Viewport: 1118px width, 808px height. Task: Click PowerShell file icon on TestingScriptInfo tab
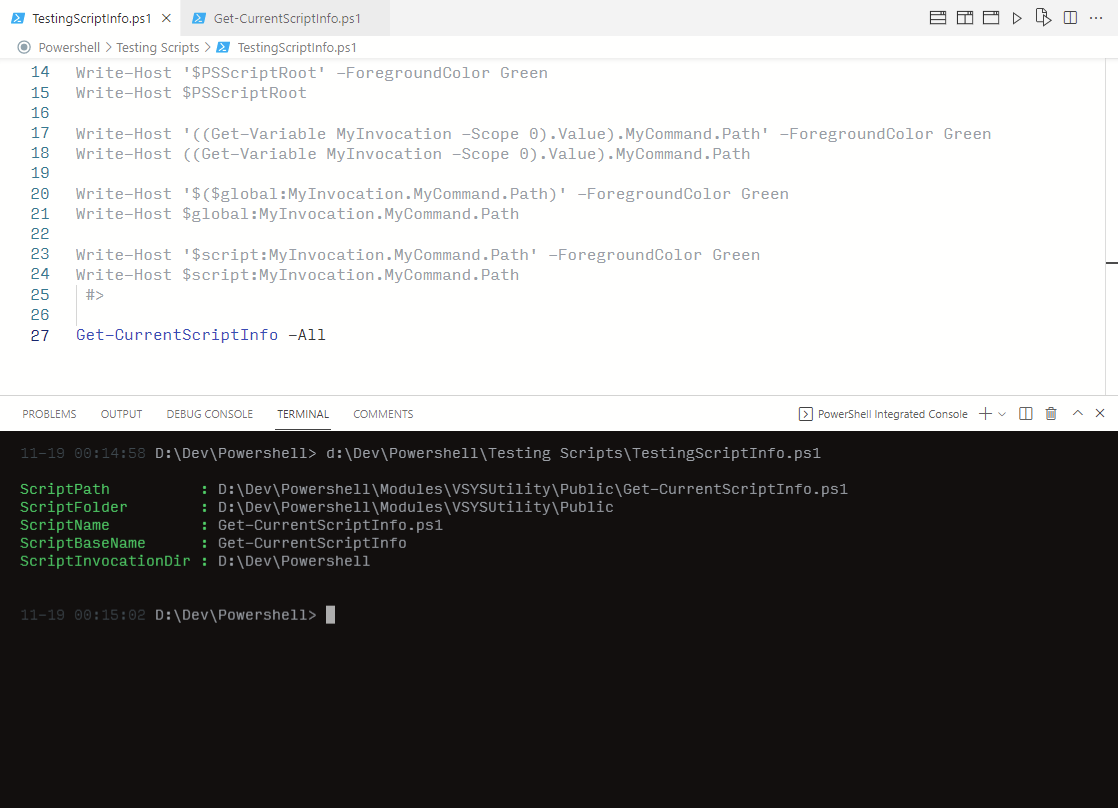(x=18, y=19)
